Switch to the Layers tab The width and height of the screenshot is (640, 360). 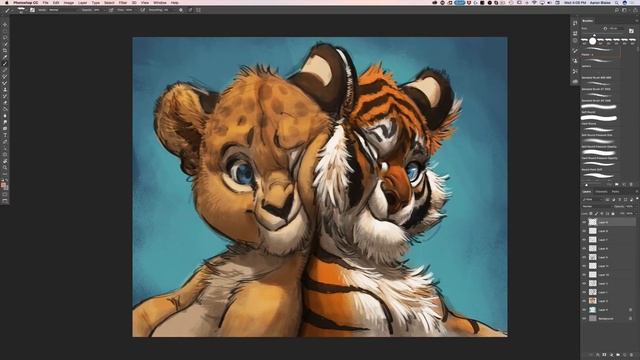(587, 191)
